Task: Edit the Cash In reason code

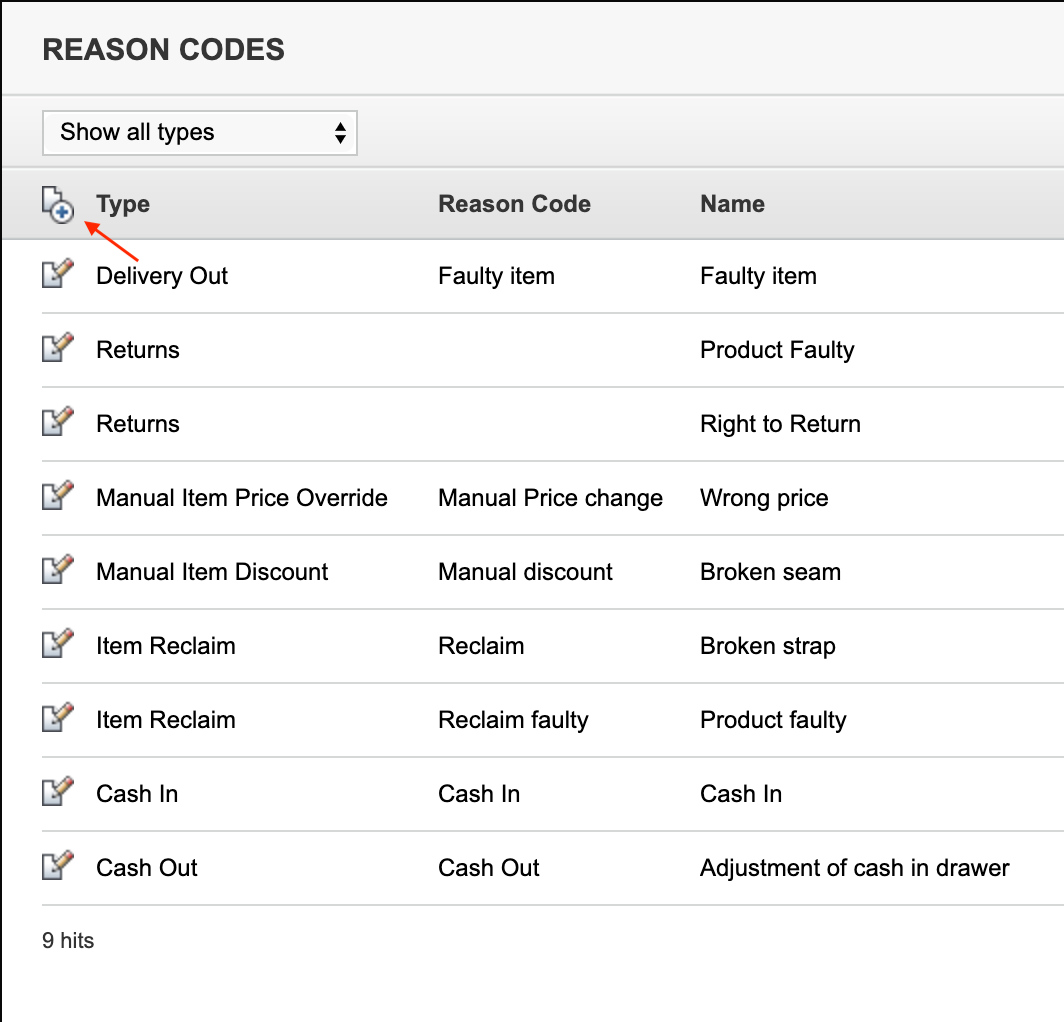Action: tap(58, 791)
